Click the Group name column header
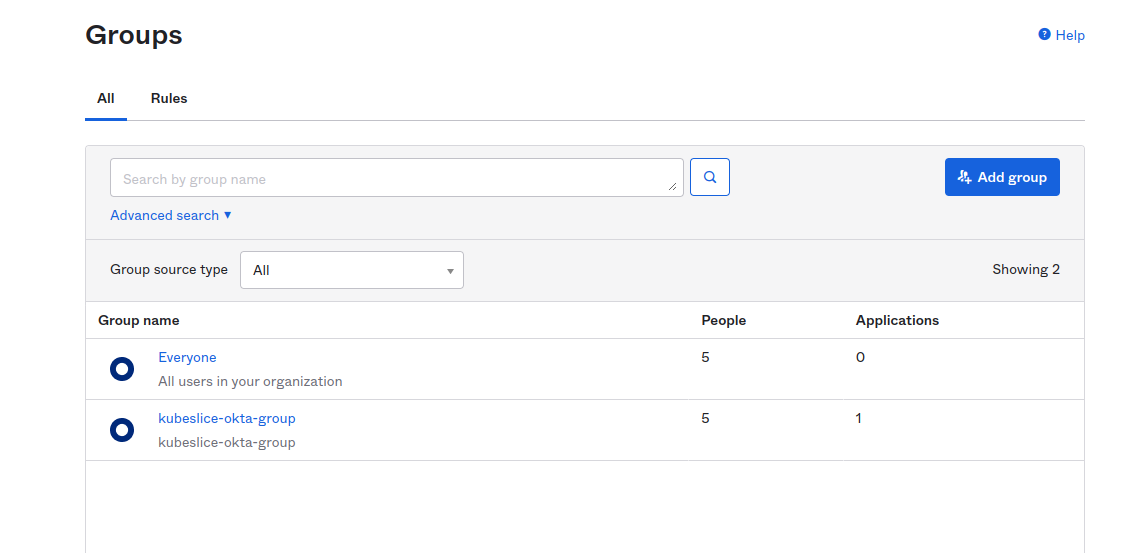This screenshot has width=1142, height=553. click(x=138, y=320)
